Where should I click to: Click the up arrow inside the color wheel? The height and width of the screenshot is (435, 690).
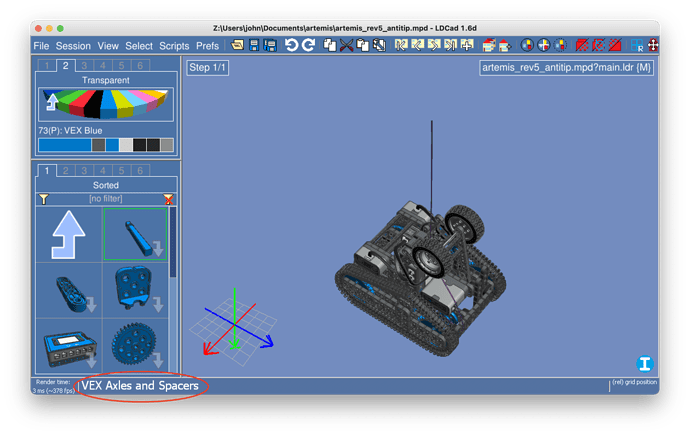(x=52, y=102)
